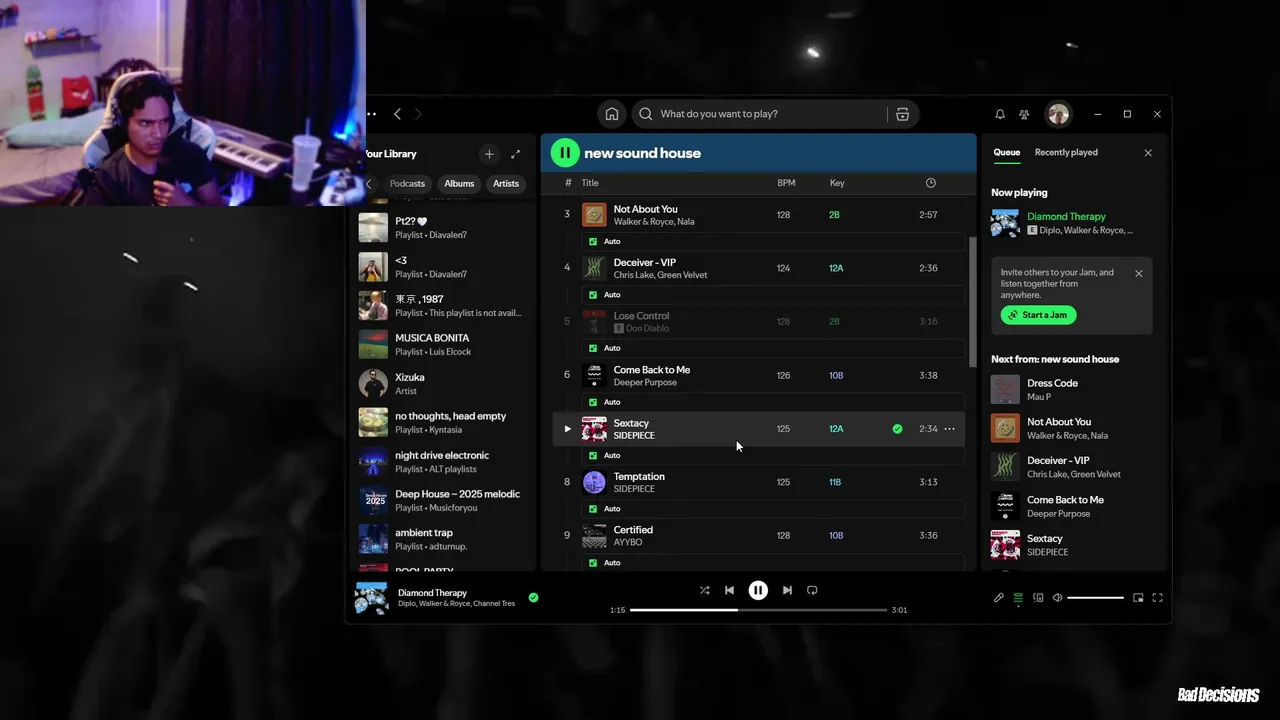Image resolution: width=1280 pixels, height=720 pixels.
Task: Click Sextacy's green saved checkmark
Action: click(897, 429)
